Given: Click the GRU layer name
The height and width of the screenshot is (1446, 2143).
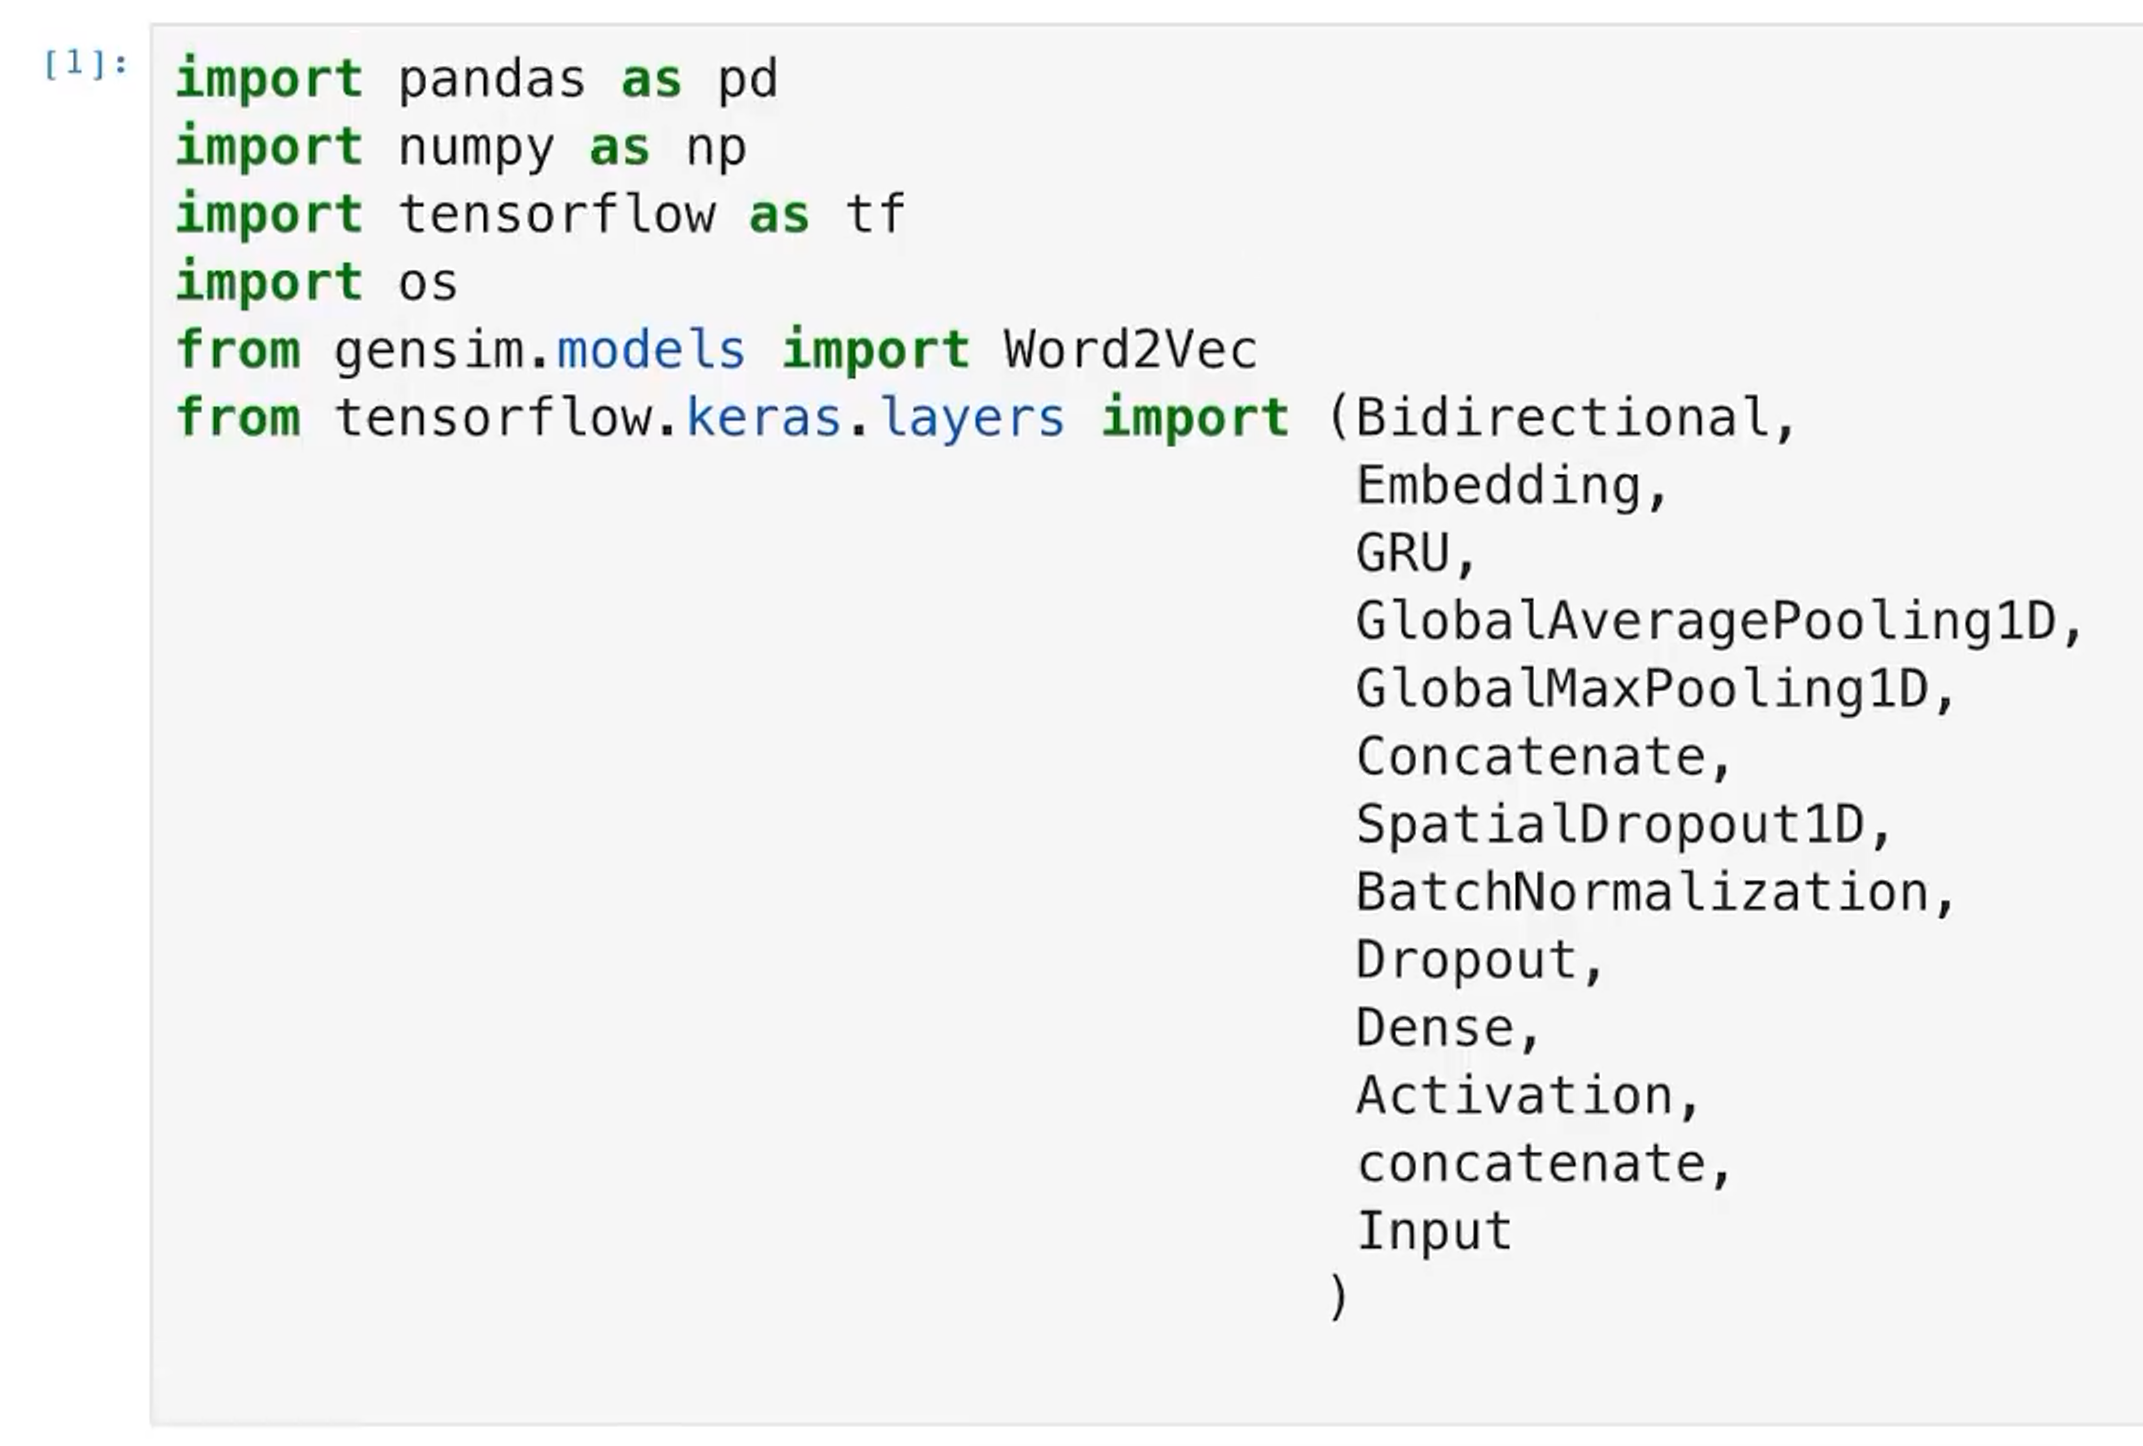Looking at the screenshot, I should 1402,553.
